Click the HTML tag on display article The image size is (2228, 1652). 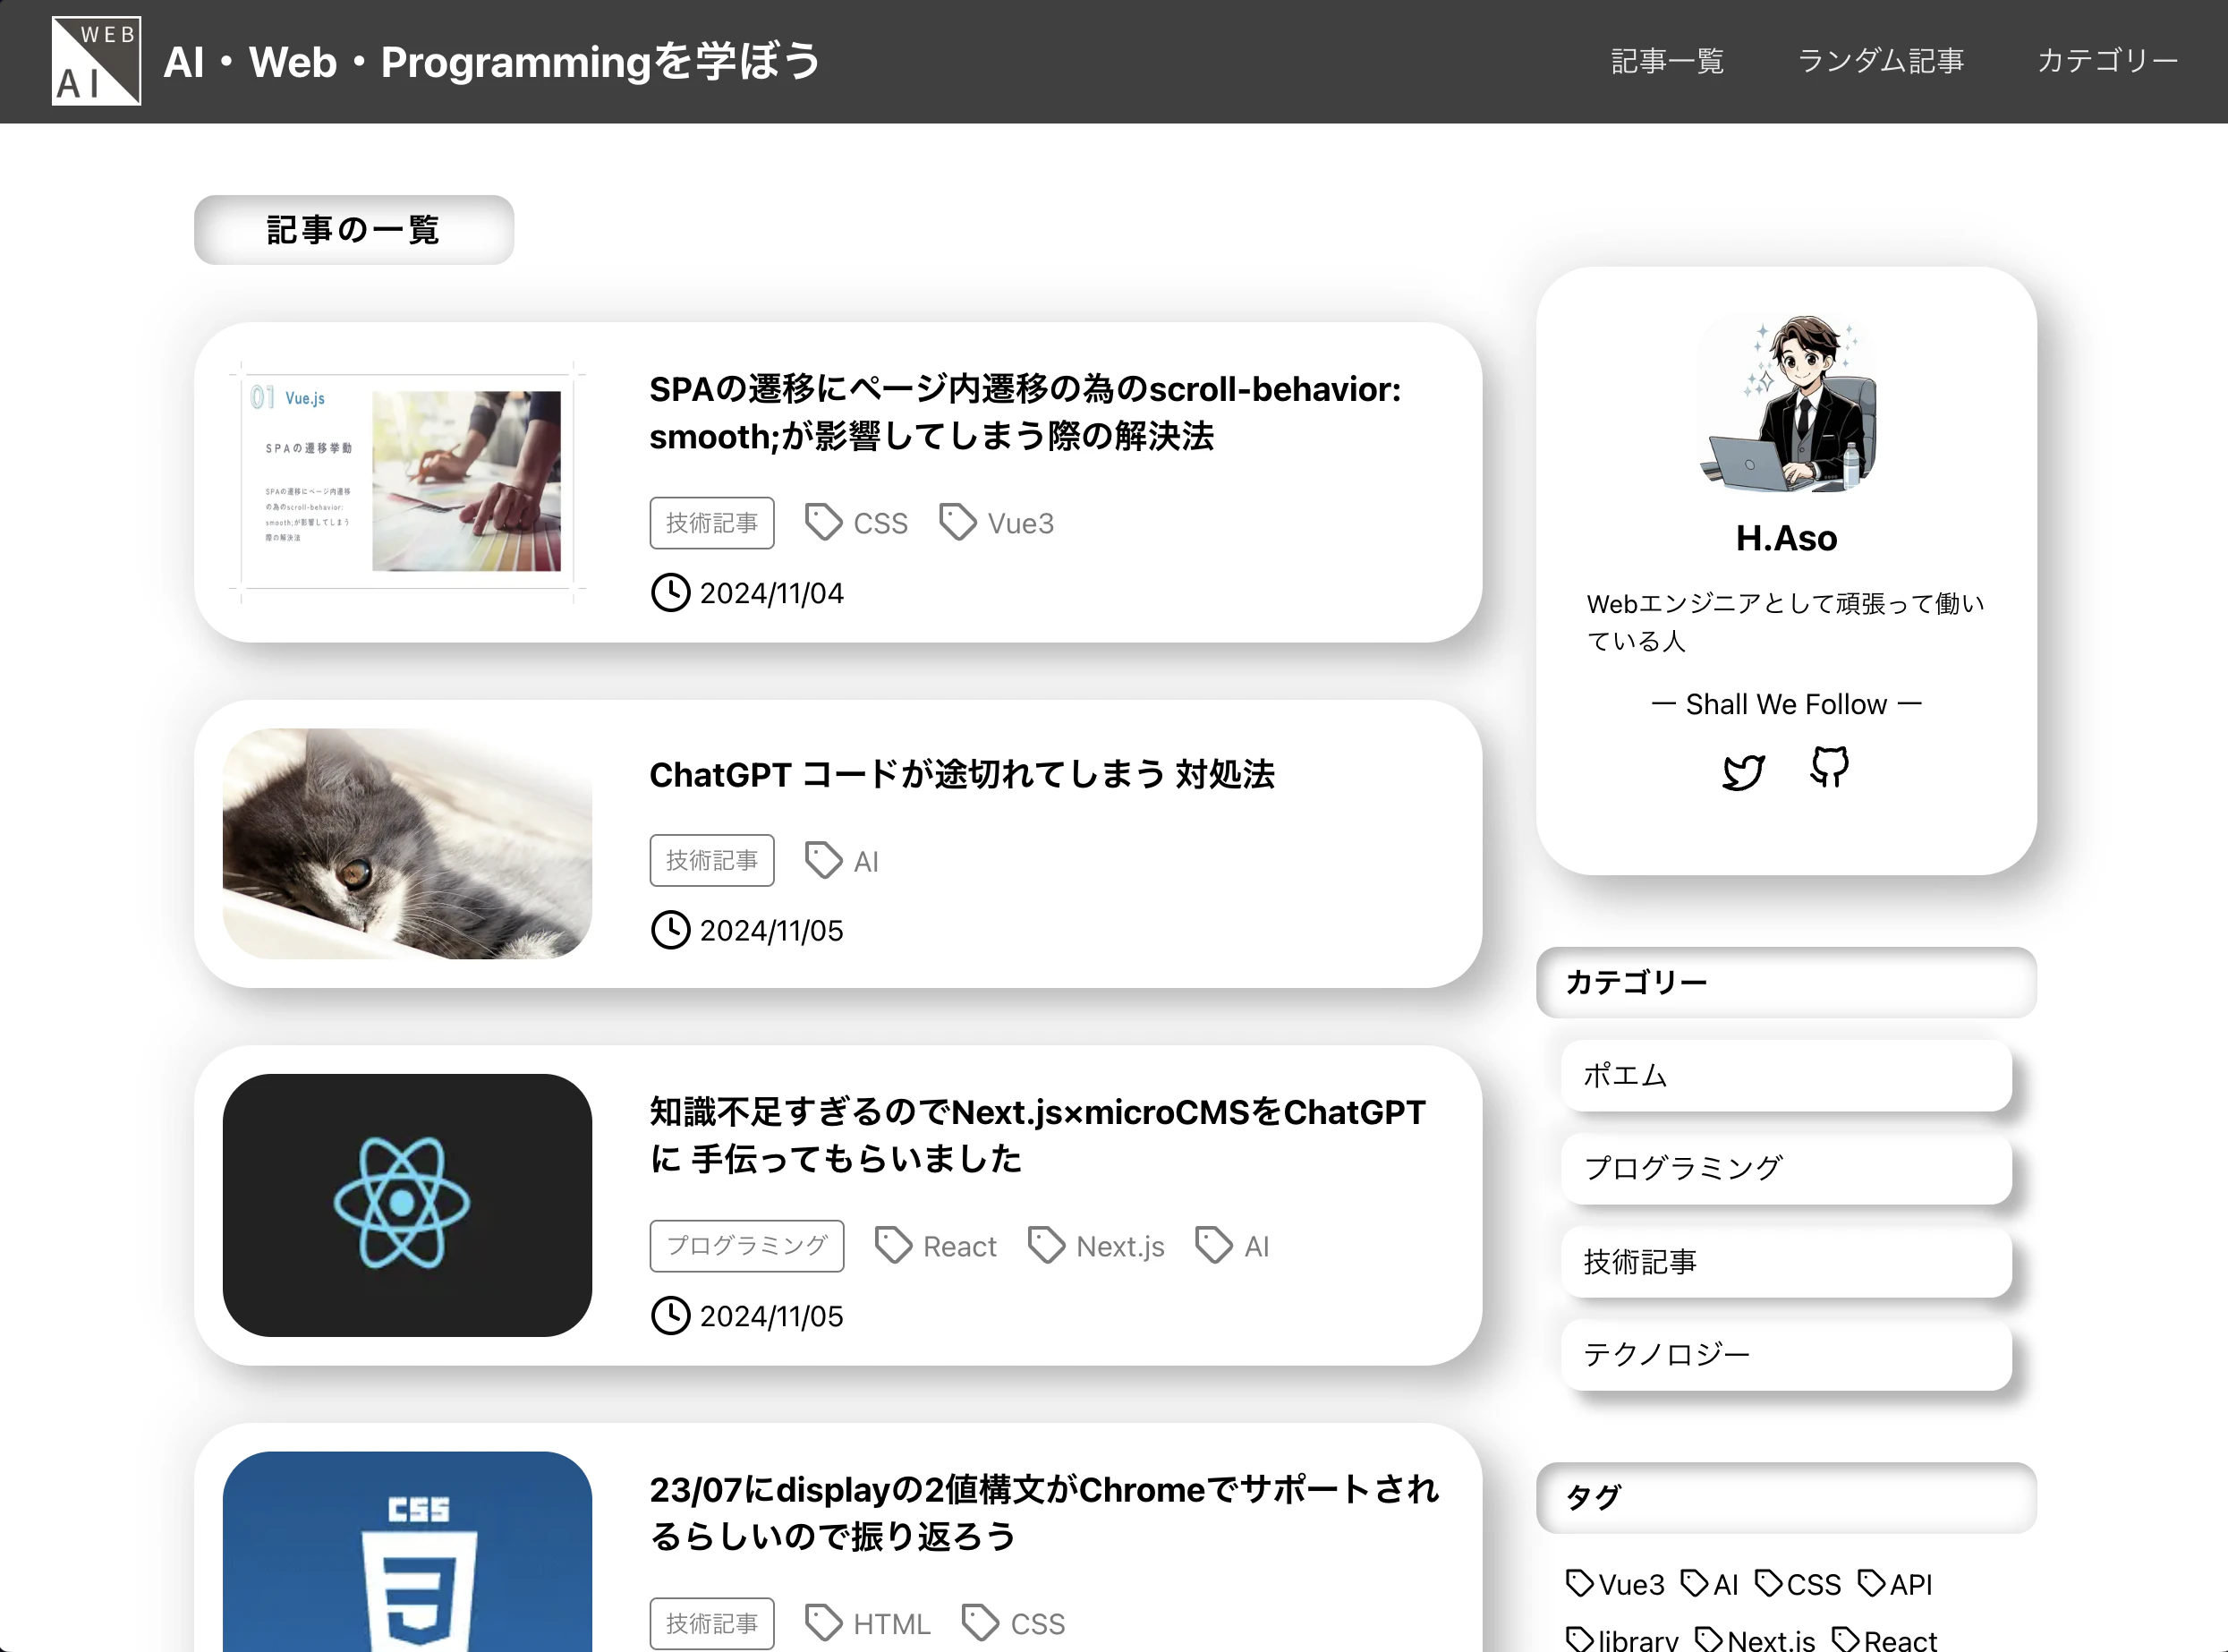(x=868, y=1623)
